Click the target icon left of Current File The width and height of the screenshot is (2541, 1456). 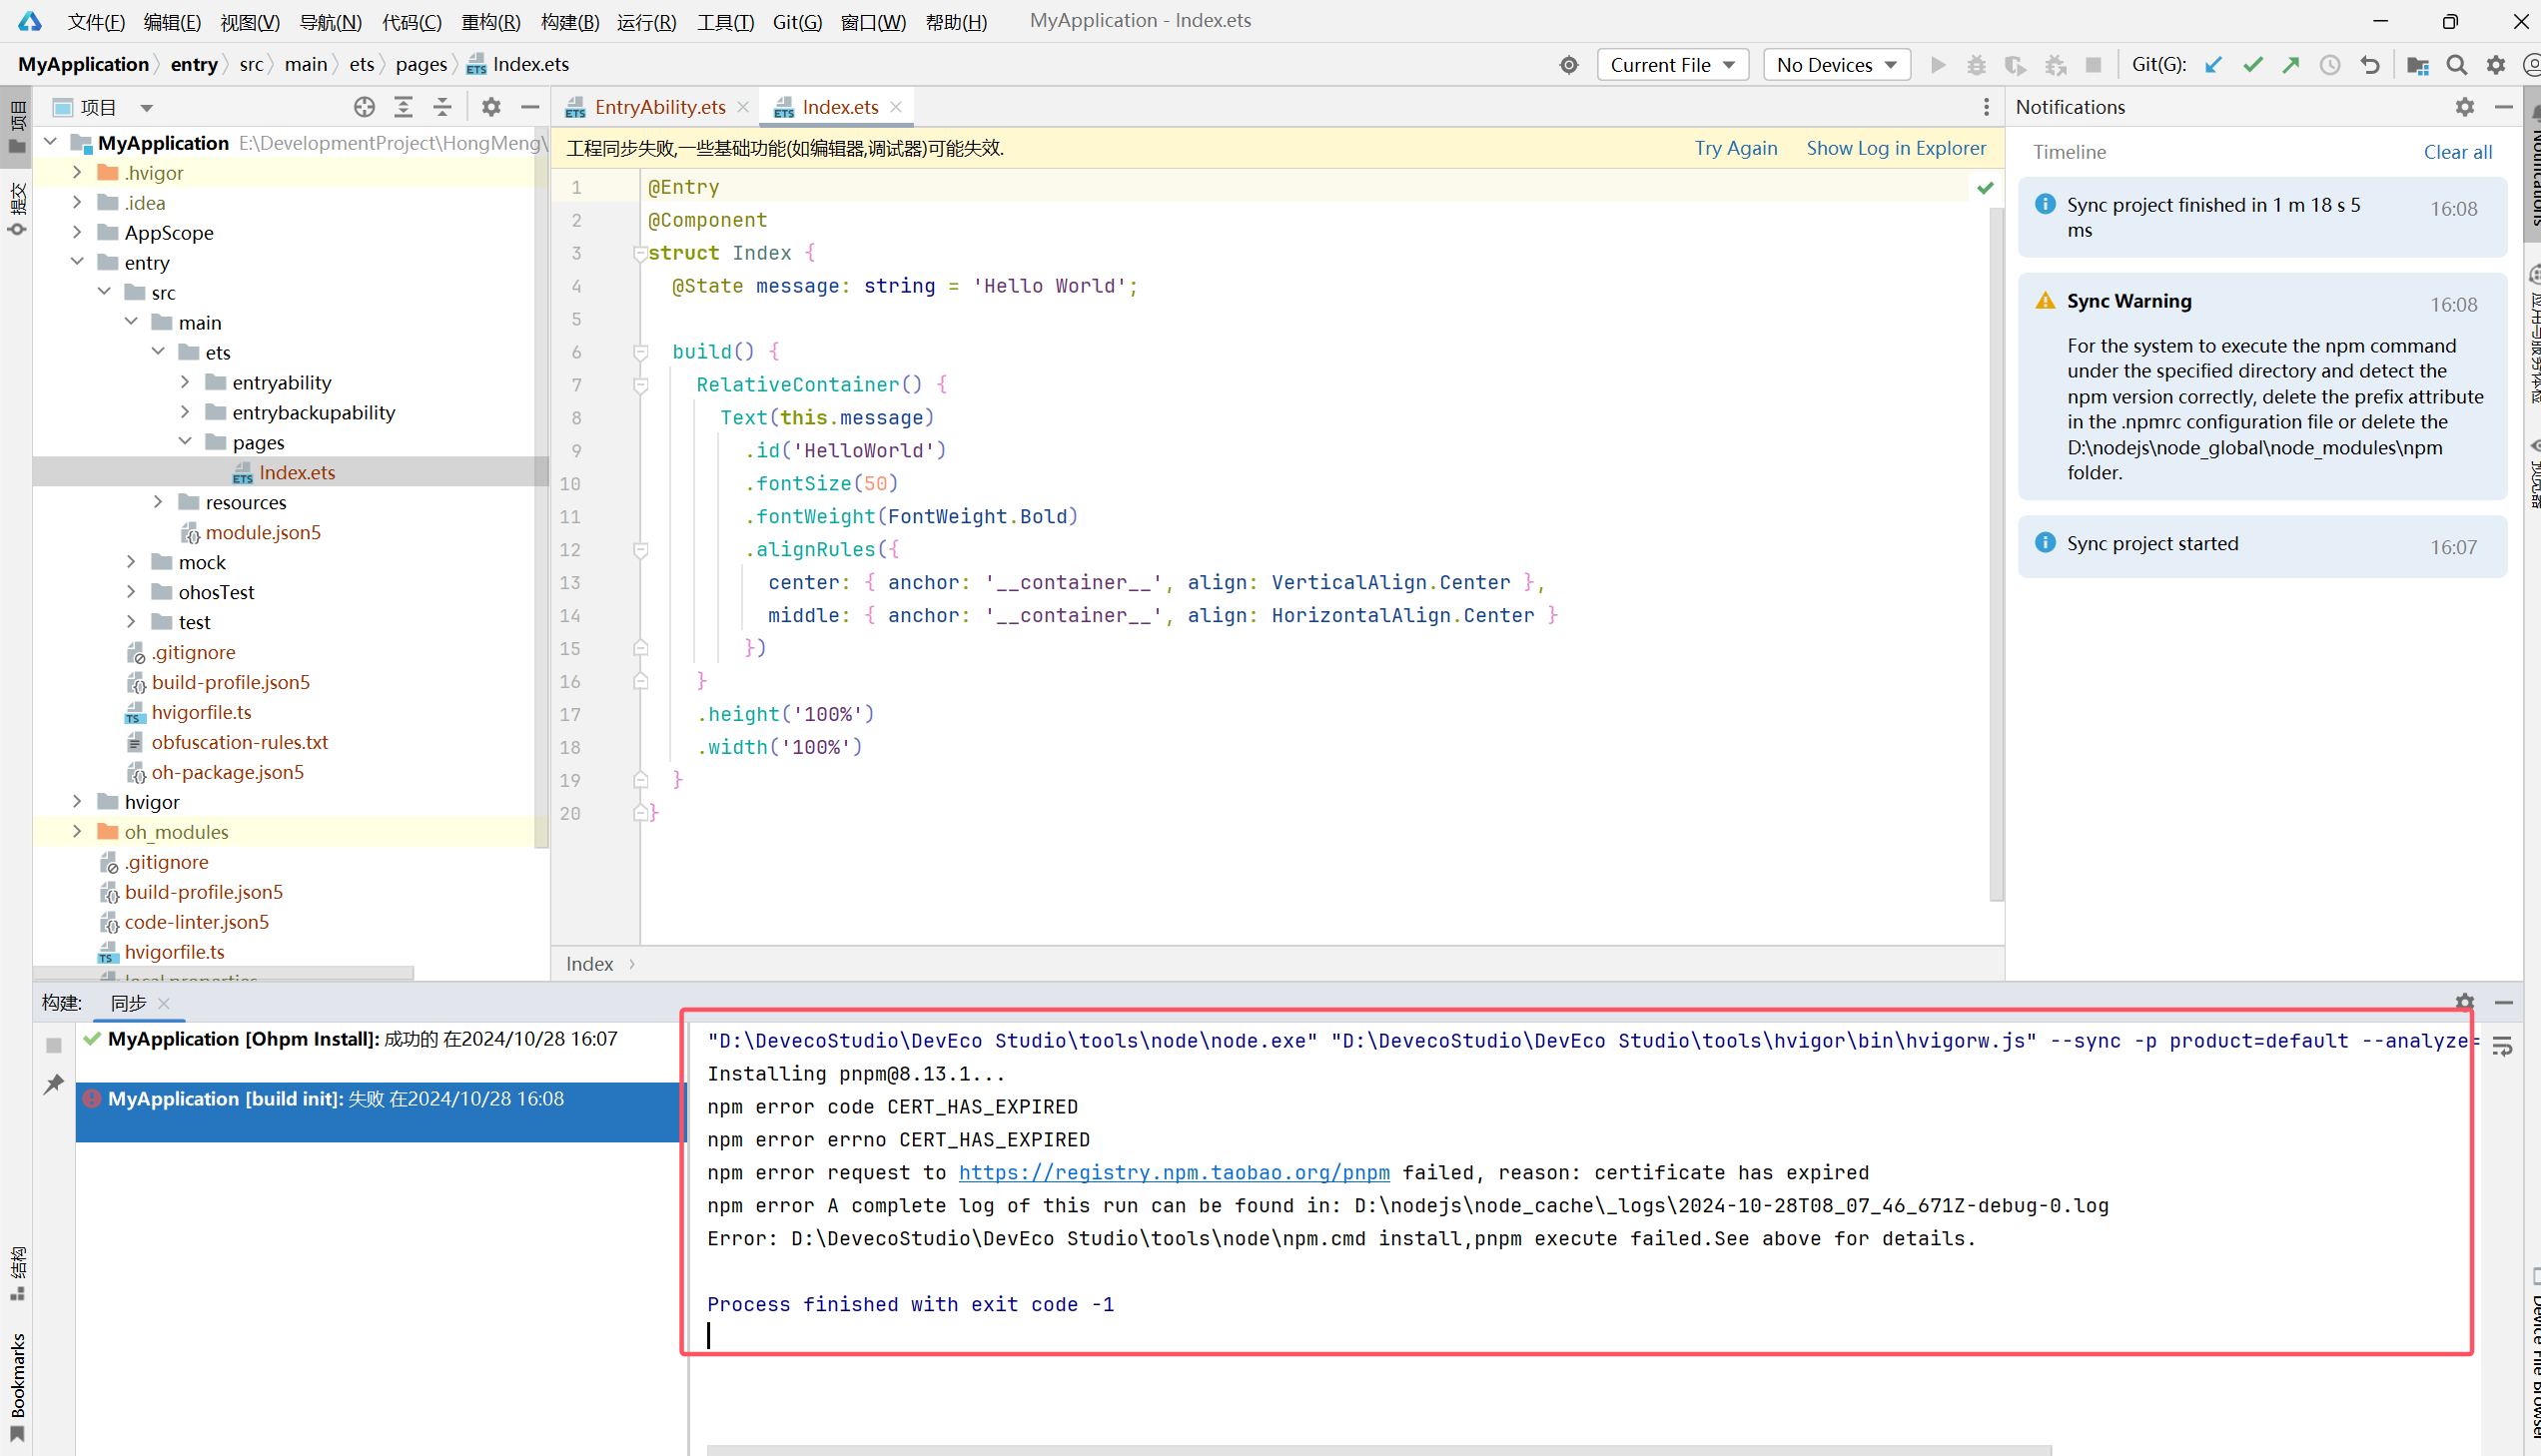1568,65
